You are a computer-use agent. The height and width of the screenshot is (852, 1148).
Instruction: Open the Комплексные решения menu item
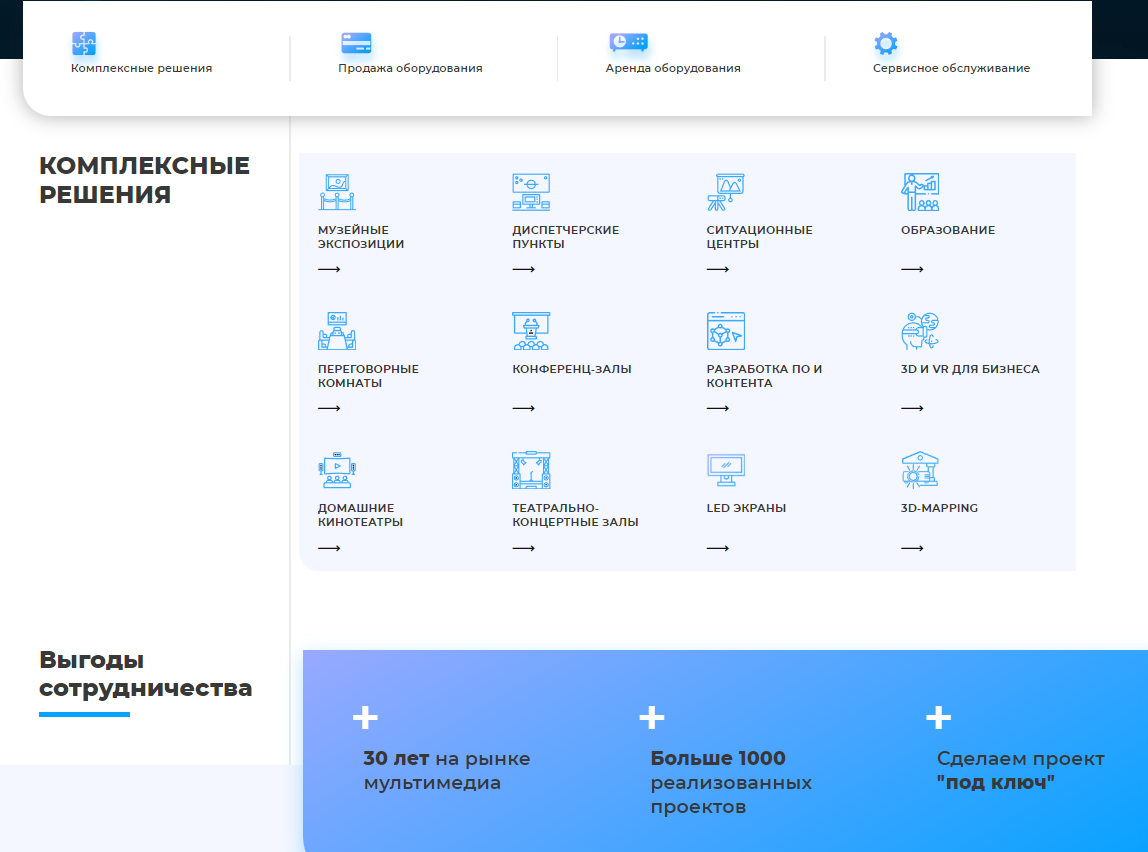point(141,69)
